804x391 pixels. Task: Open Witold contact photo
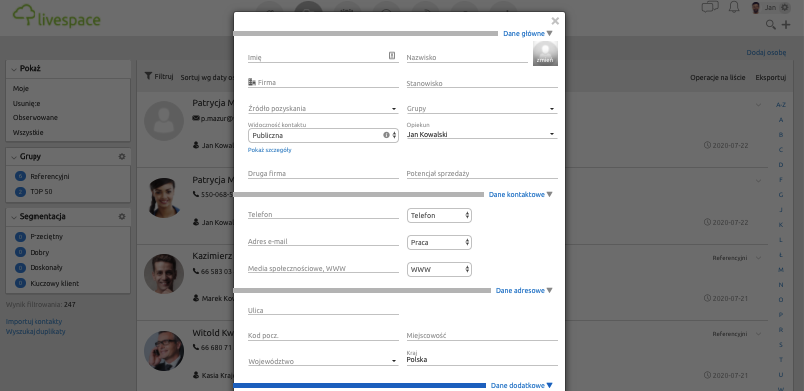pyautogui.click(x=164, y=351)
